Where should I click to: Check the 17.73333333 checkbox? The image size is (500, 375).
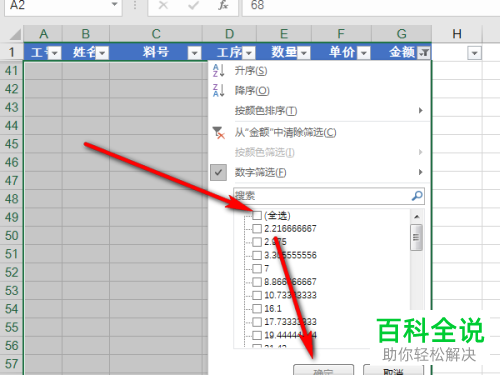pos(257,322)
